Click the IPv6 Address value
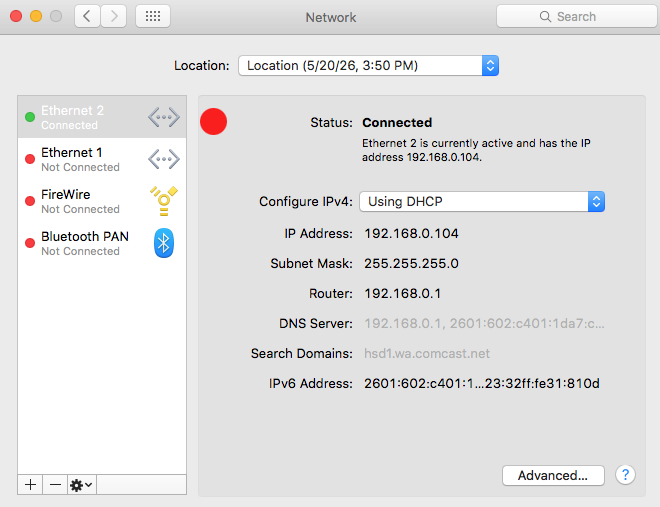This screenshot has width=660, height=507. [x=482, y=383]
